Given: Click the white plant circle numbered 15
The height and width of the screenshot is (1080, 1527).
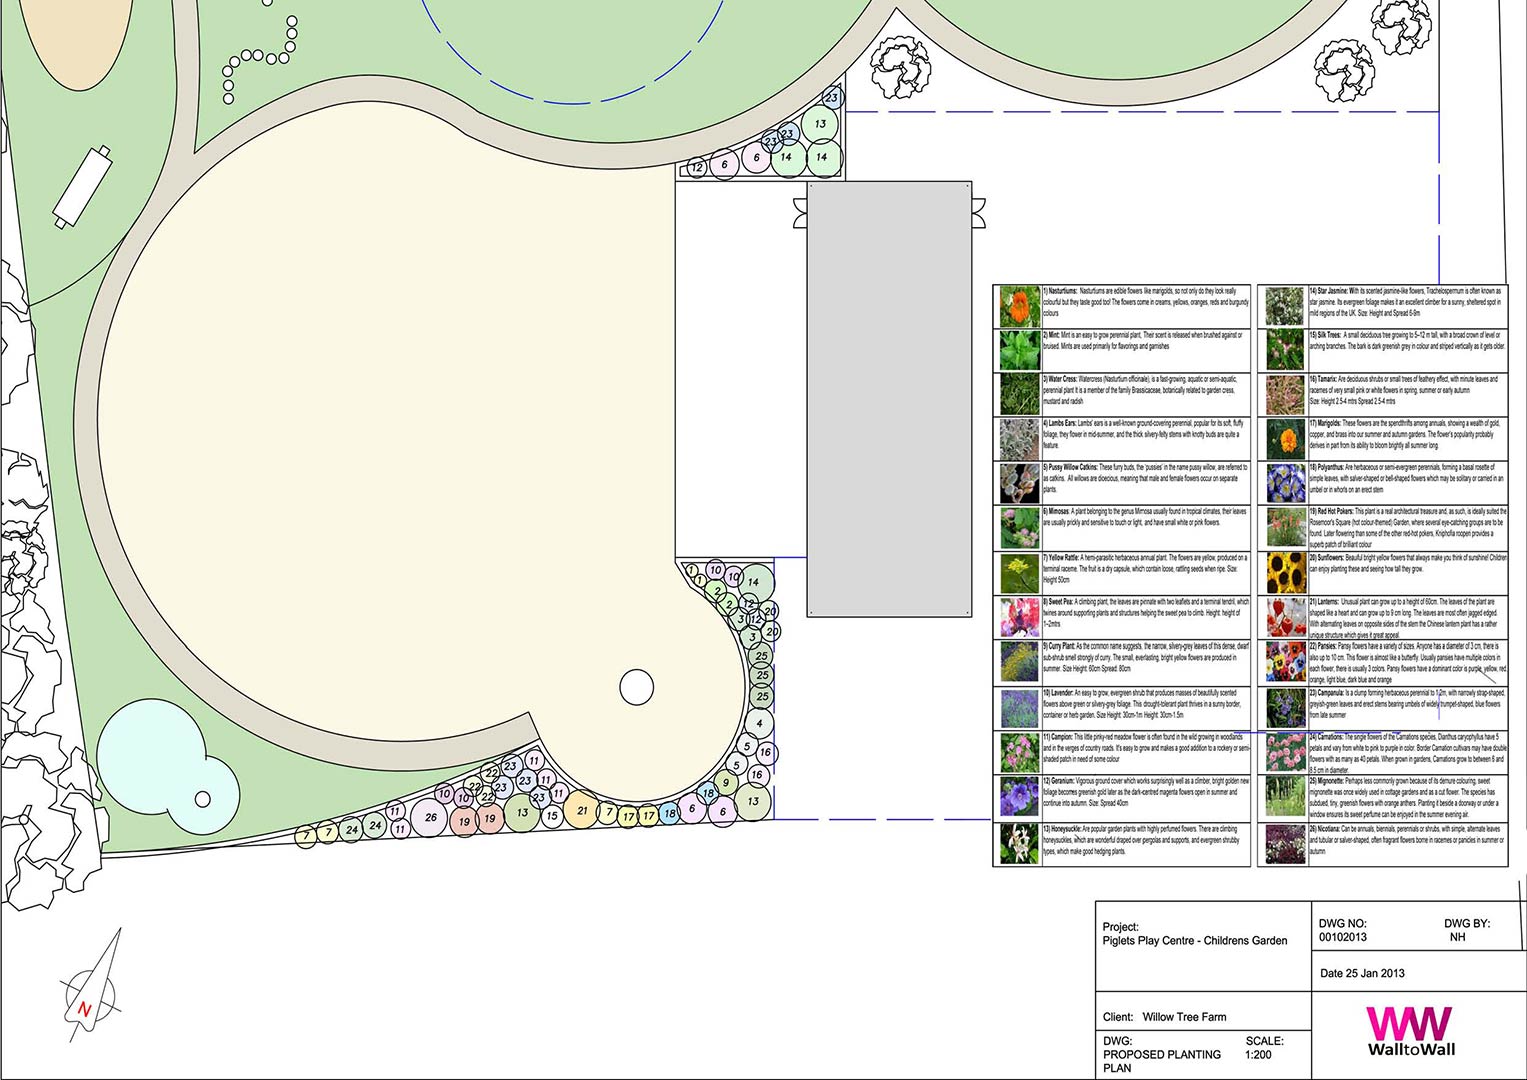Looking at the screenshot, I should [x=551, y=816].
